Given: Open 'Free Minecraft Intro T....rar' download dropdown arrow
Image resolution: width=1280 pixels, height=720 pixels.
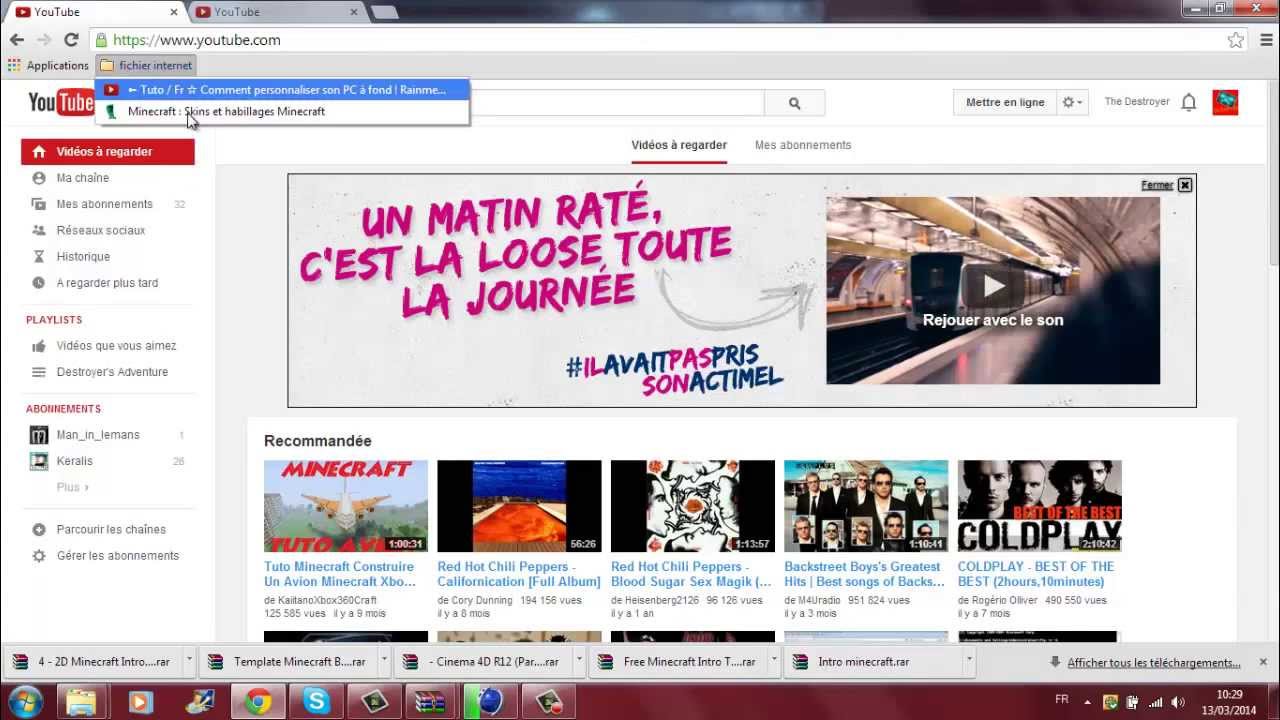Looking at the screenshot, I should point(775,661).
